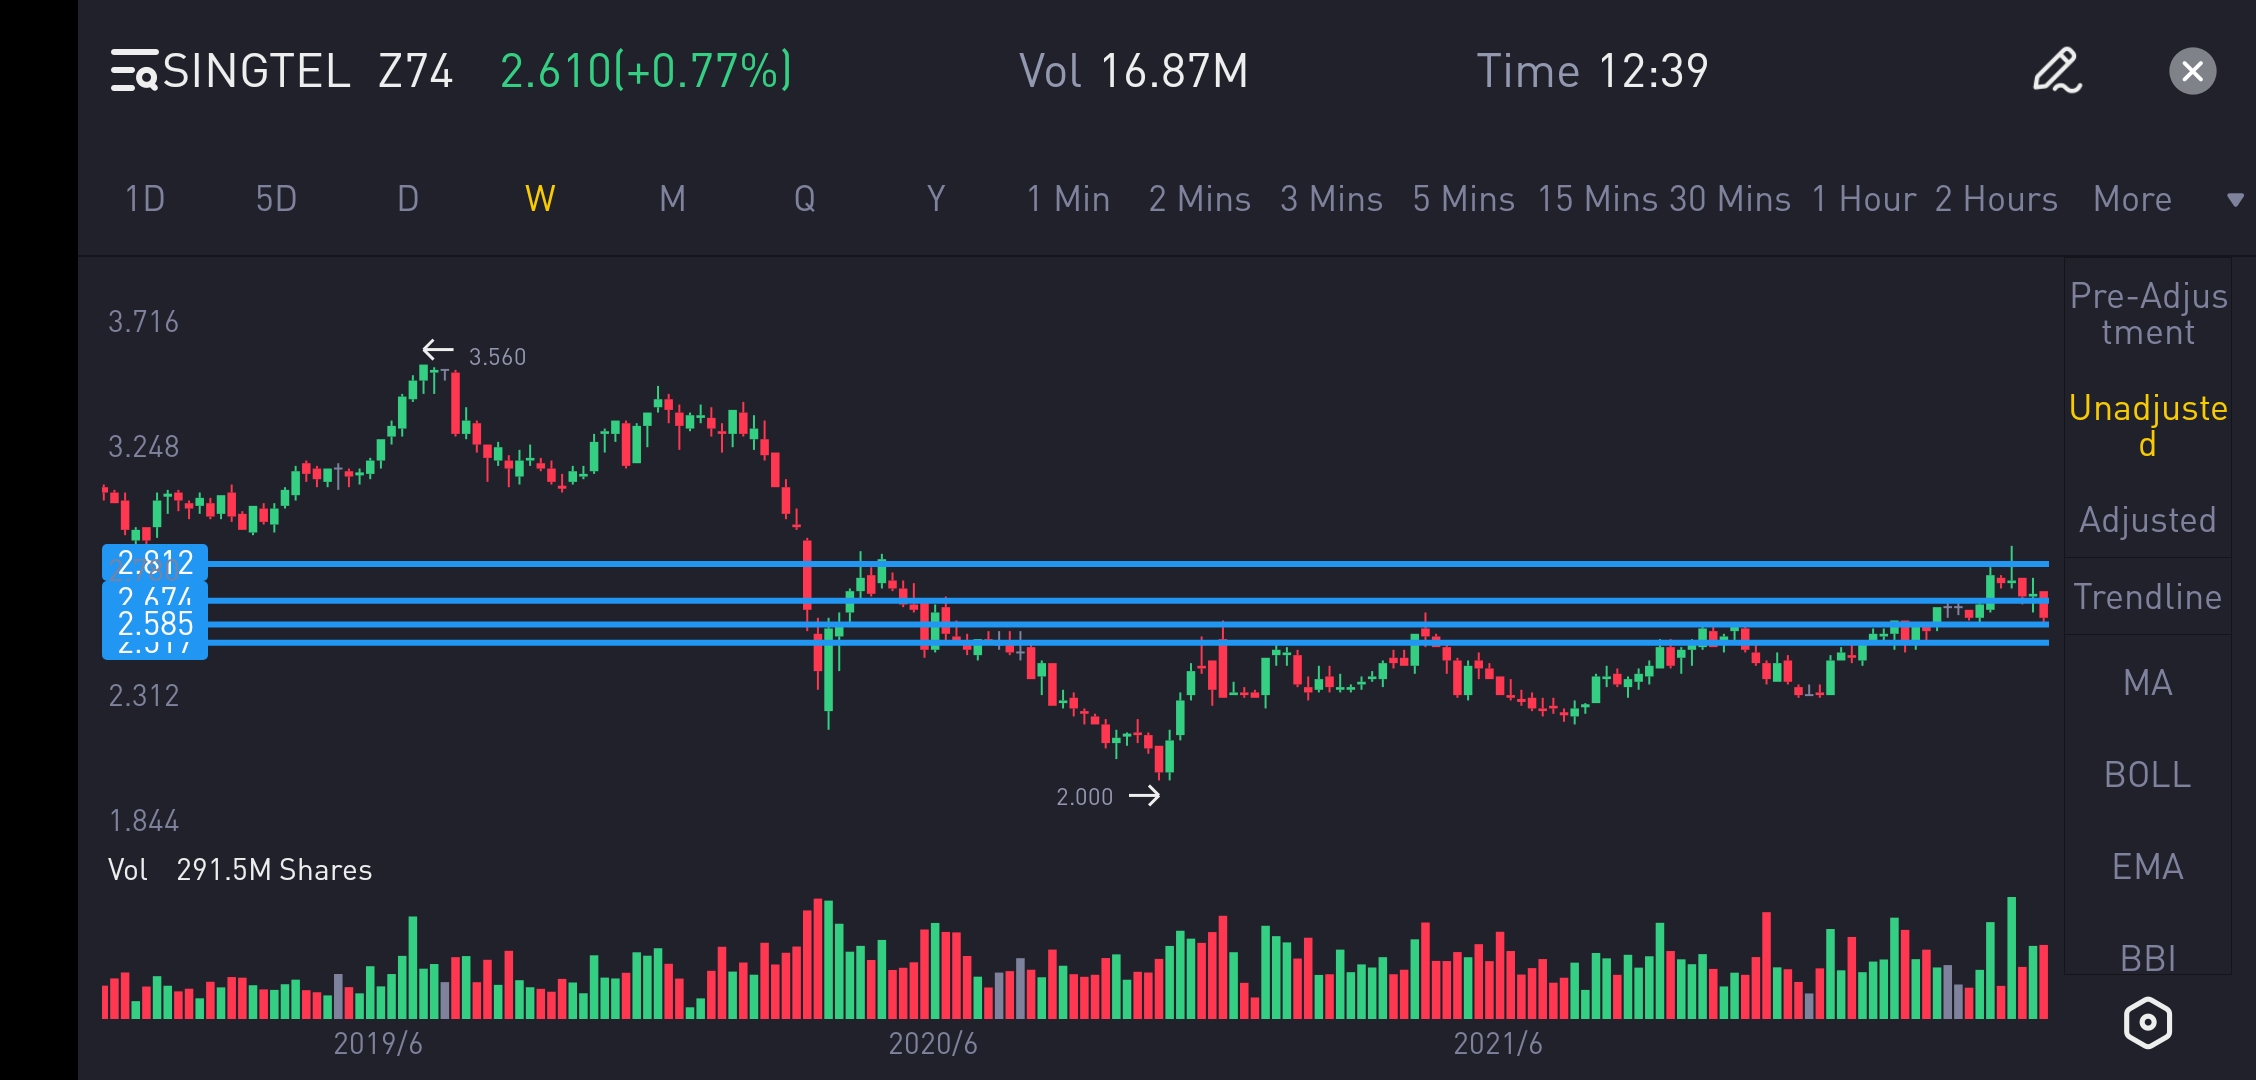Close the full-screen chart view
The width and height of the screenshot is (2256, 1080).
[x=2192, y=71]
